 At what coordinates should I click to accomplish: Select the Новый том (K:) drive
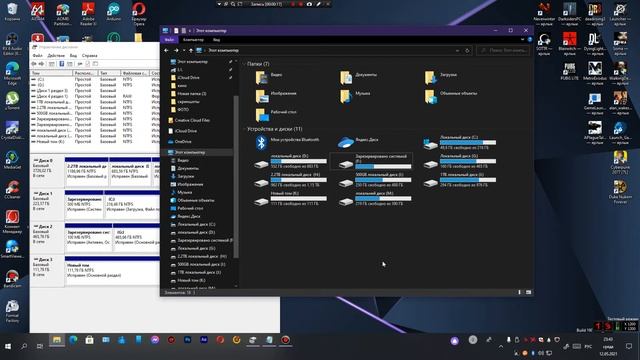(290, 199)
